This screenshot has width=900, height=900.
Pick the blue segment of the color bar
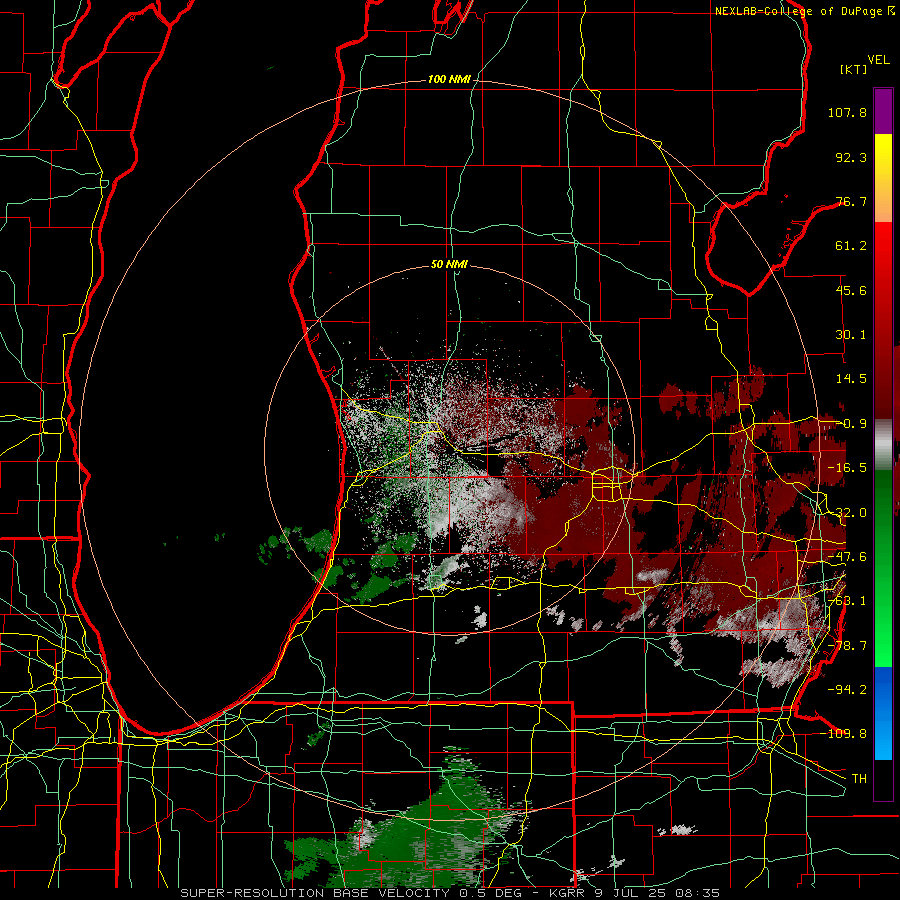point(883,713)
